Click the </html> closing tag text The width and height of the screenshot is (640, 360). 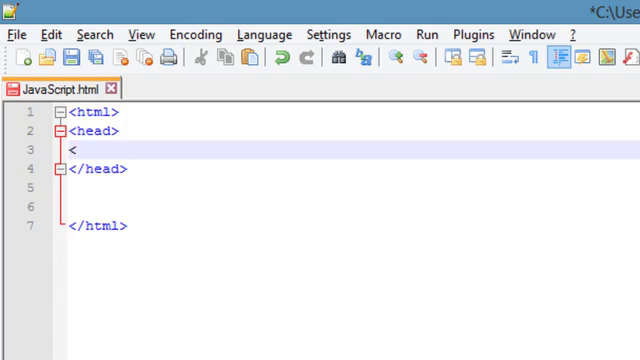point(98,226)
